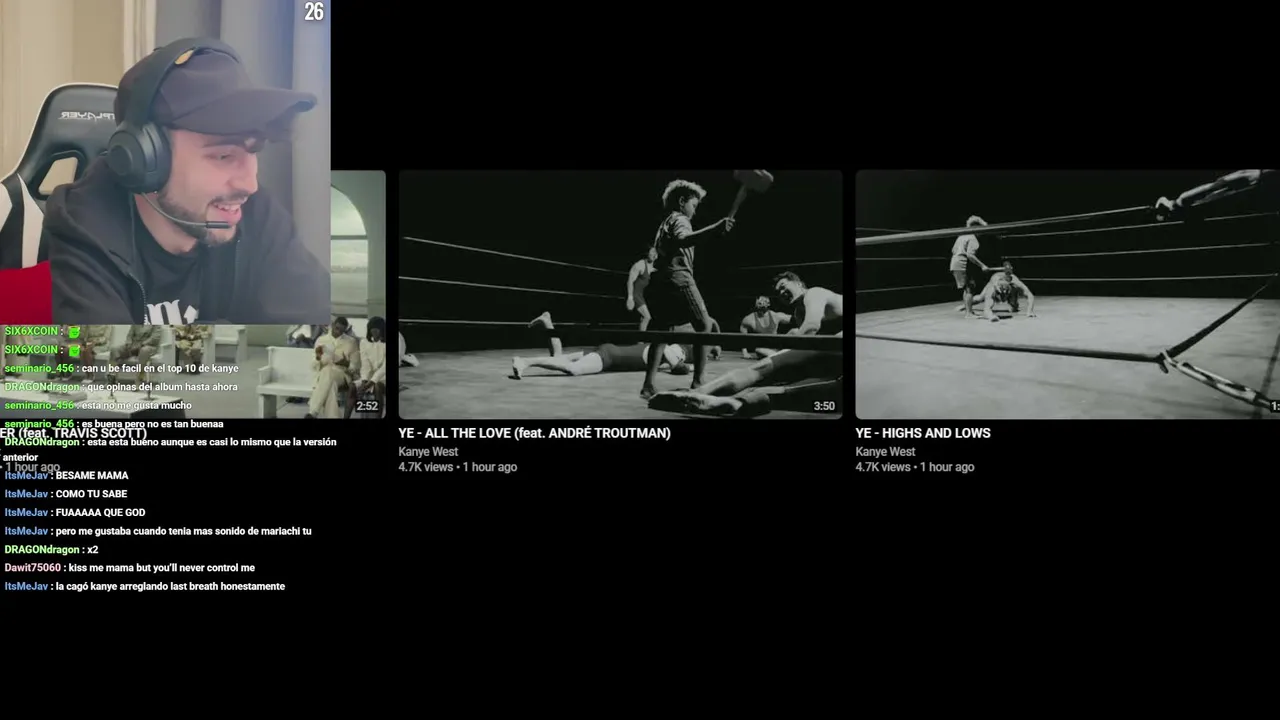Screen dimensions: 1280x720
Task: Open partially visible church video thumbnail
Action: [357, 294]
